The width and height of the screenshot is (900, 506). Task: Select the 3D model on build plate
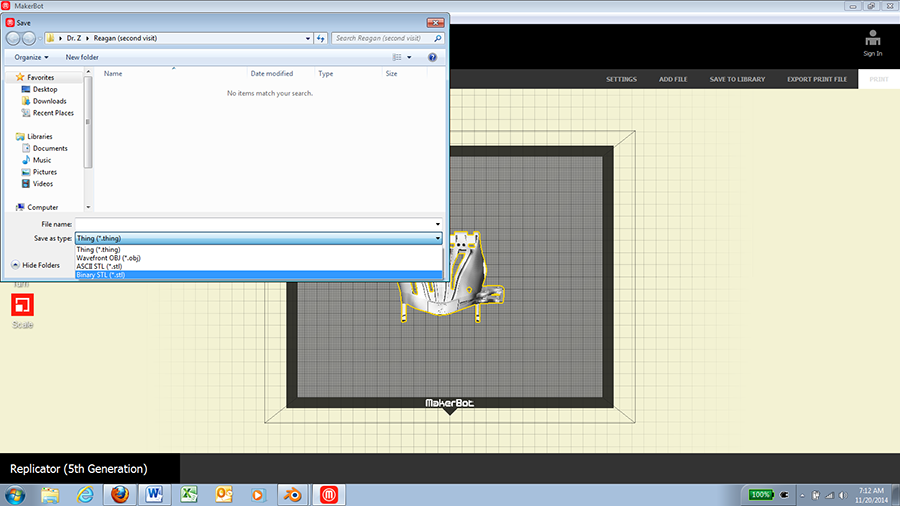pos(452,293)
